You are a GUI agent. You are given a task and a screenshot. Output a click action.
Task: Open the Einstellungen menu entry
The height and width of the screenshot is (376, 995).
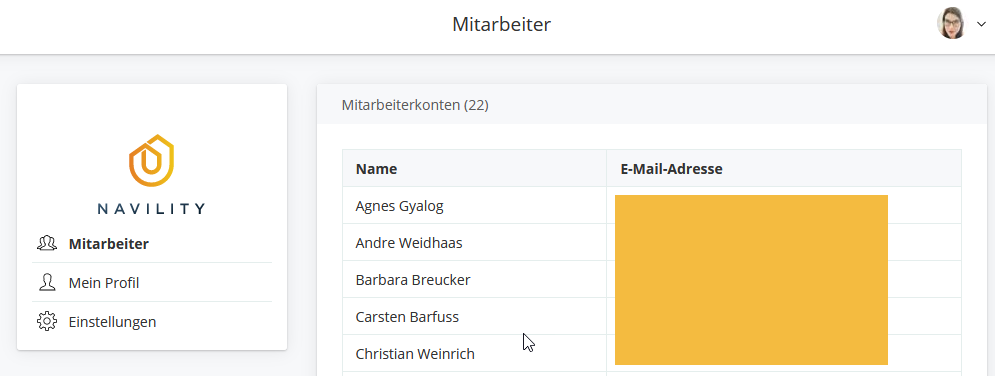pos(112,321)
